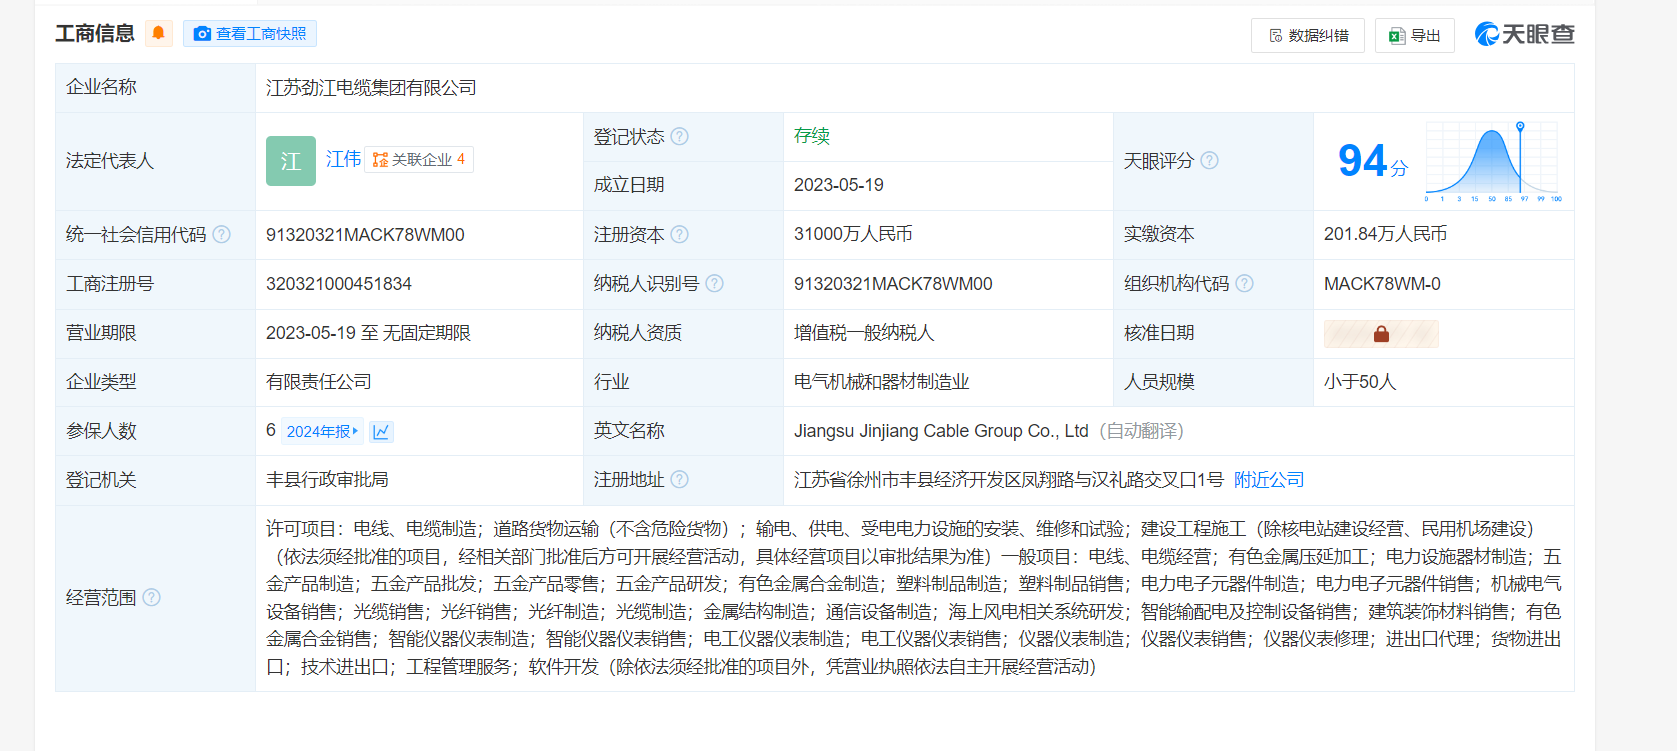Select company type 有限责任公司
This screenshot has width=1677, height=751.
[x=319, y=382]
